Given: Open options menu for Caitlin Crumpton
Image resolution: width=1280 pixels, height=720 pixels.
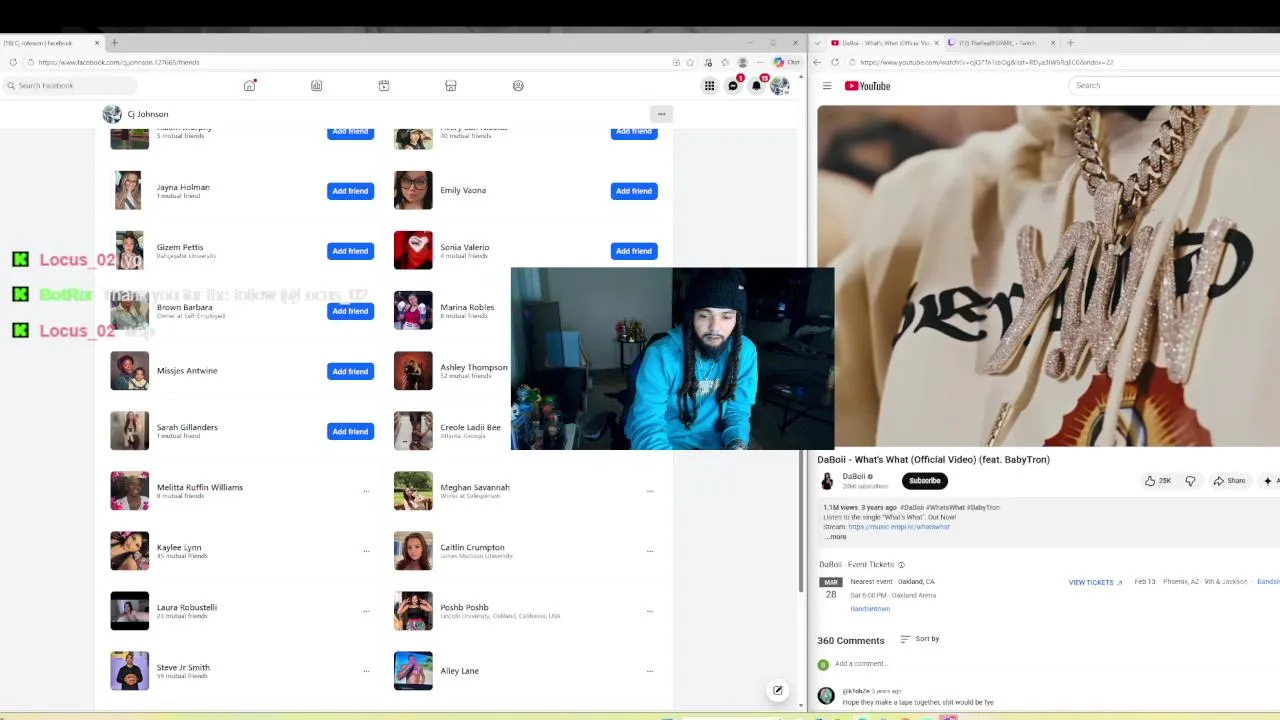Looking at the screenshot, I should tap(650, 551).
